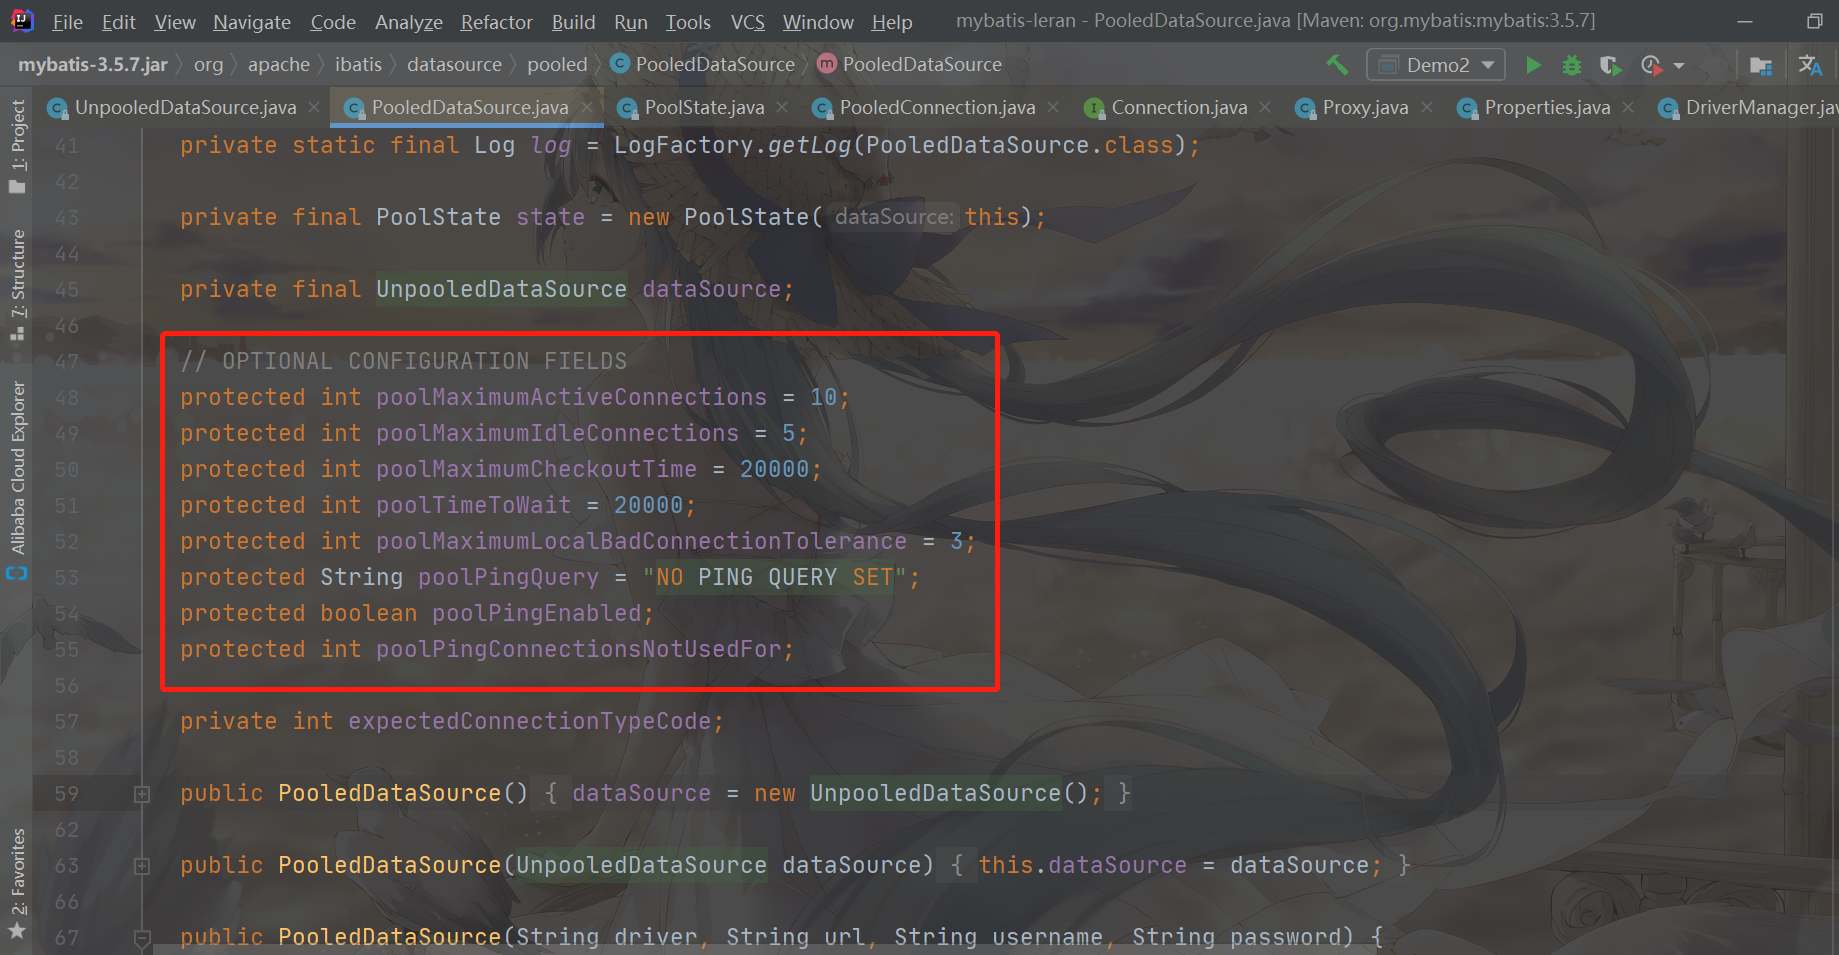Open the VCS menu
The height and width of the screenshot is (955, 1839).
[x=747, y=22]
